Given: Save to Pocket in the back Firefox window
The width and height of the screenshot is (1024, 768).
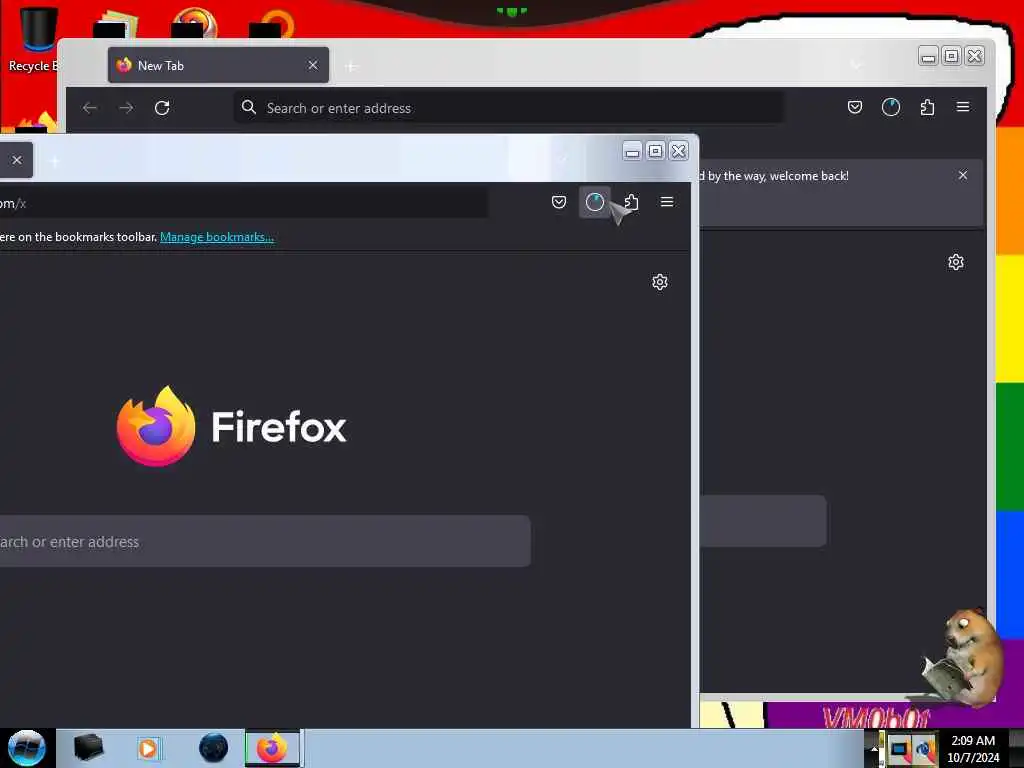Looking at the screenshot, I should coord(855,107).
